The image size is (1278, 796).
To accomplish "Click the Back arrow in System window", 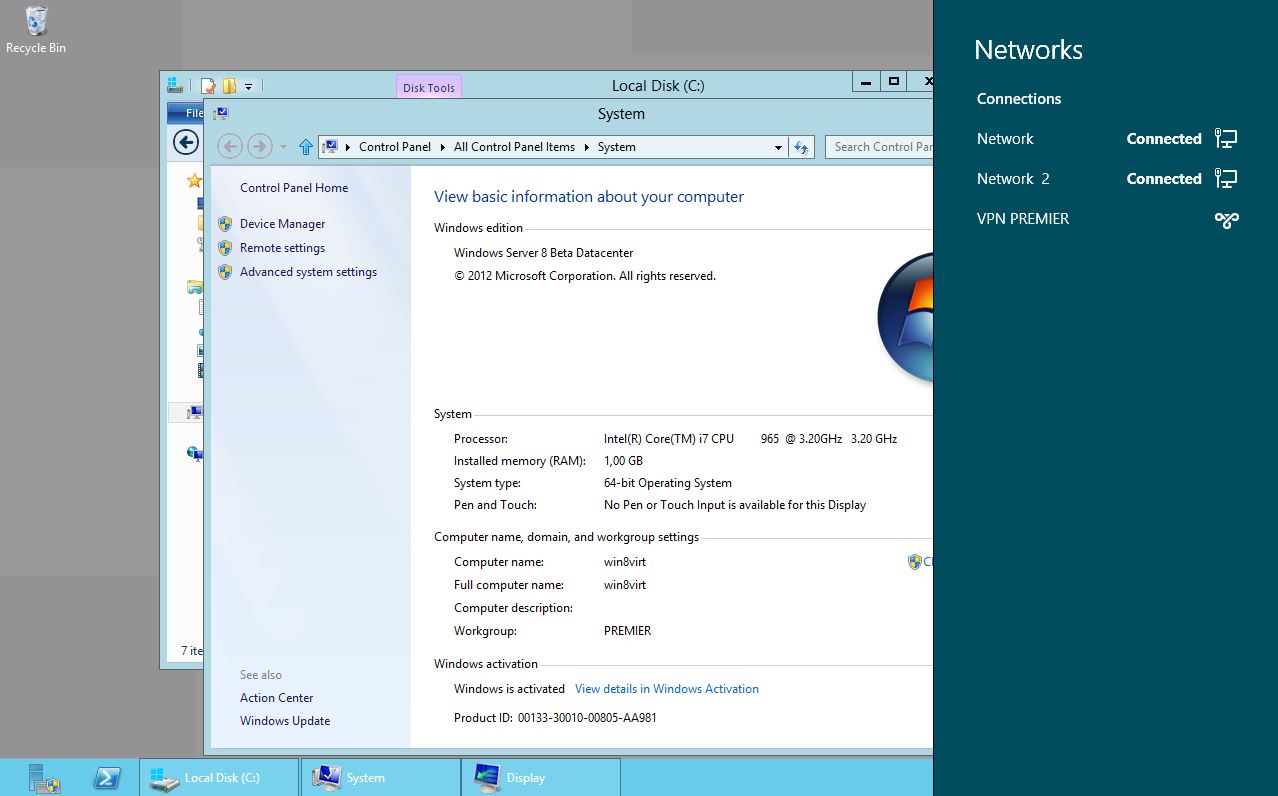I will (x=230, y=147).
